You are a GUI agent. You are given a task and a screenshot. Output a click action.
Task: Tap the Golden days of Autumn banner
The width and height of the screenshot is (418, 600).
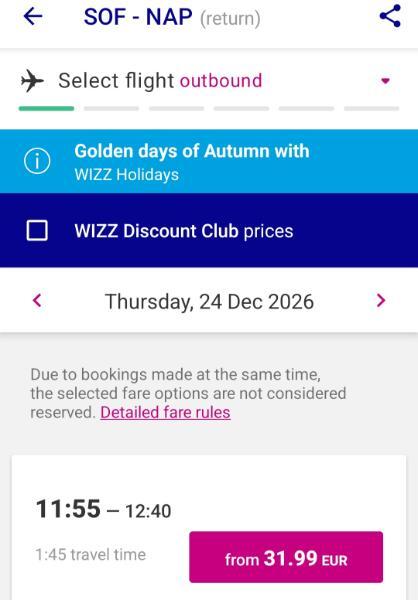209,161
